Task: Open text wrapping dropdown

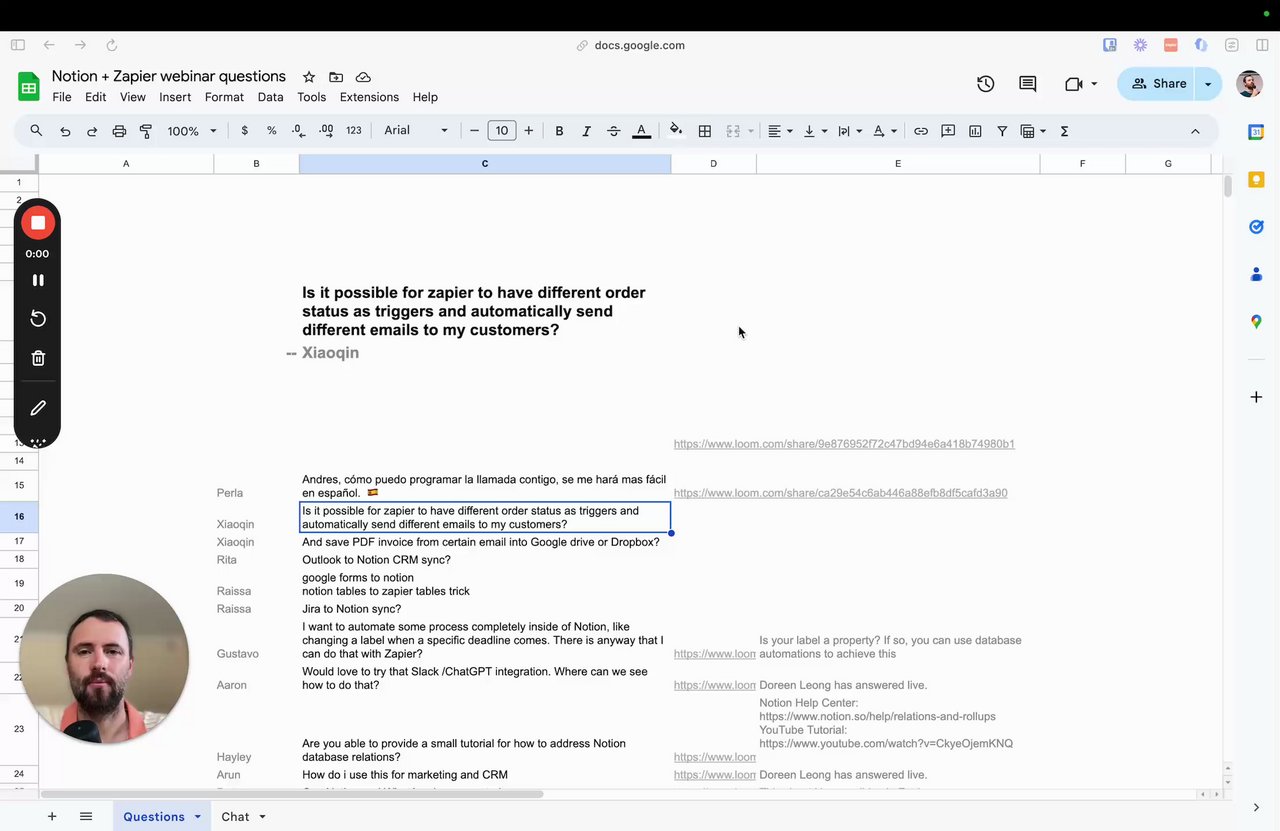Action: pos(850,131)
